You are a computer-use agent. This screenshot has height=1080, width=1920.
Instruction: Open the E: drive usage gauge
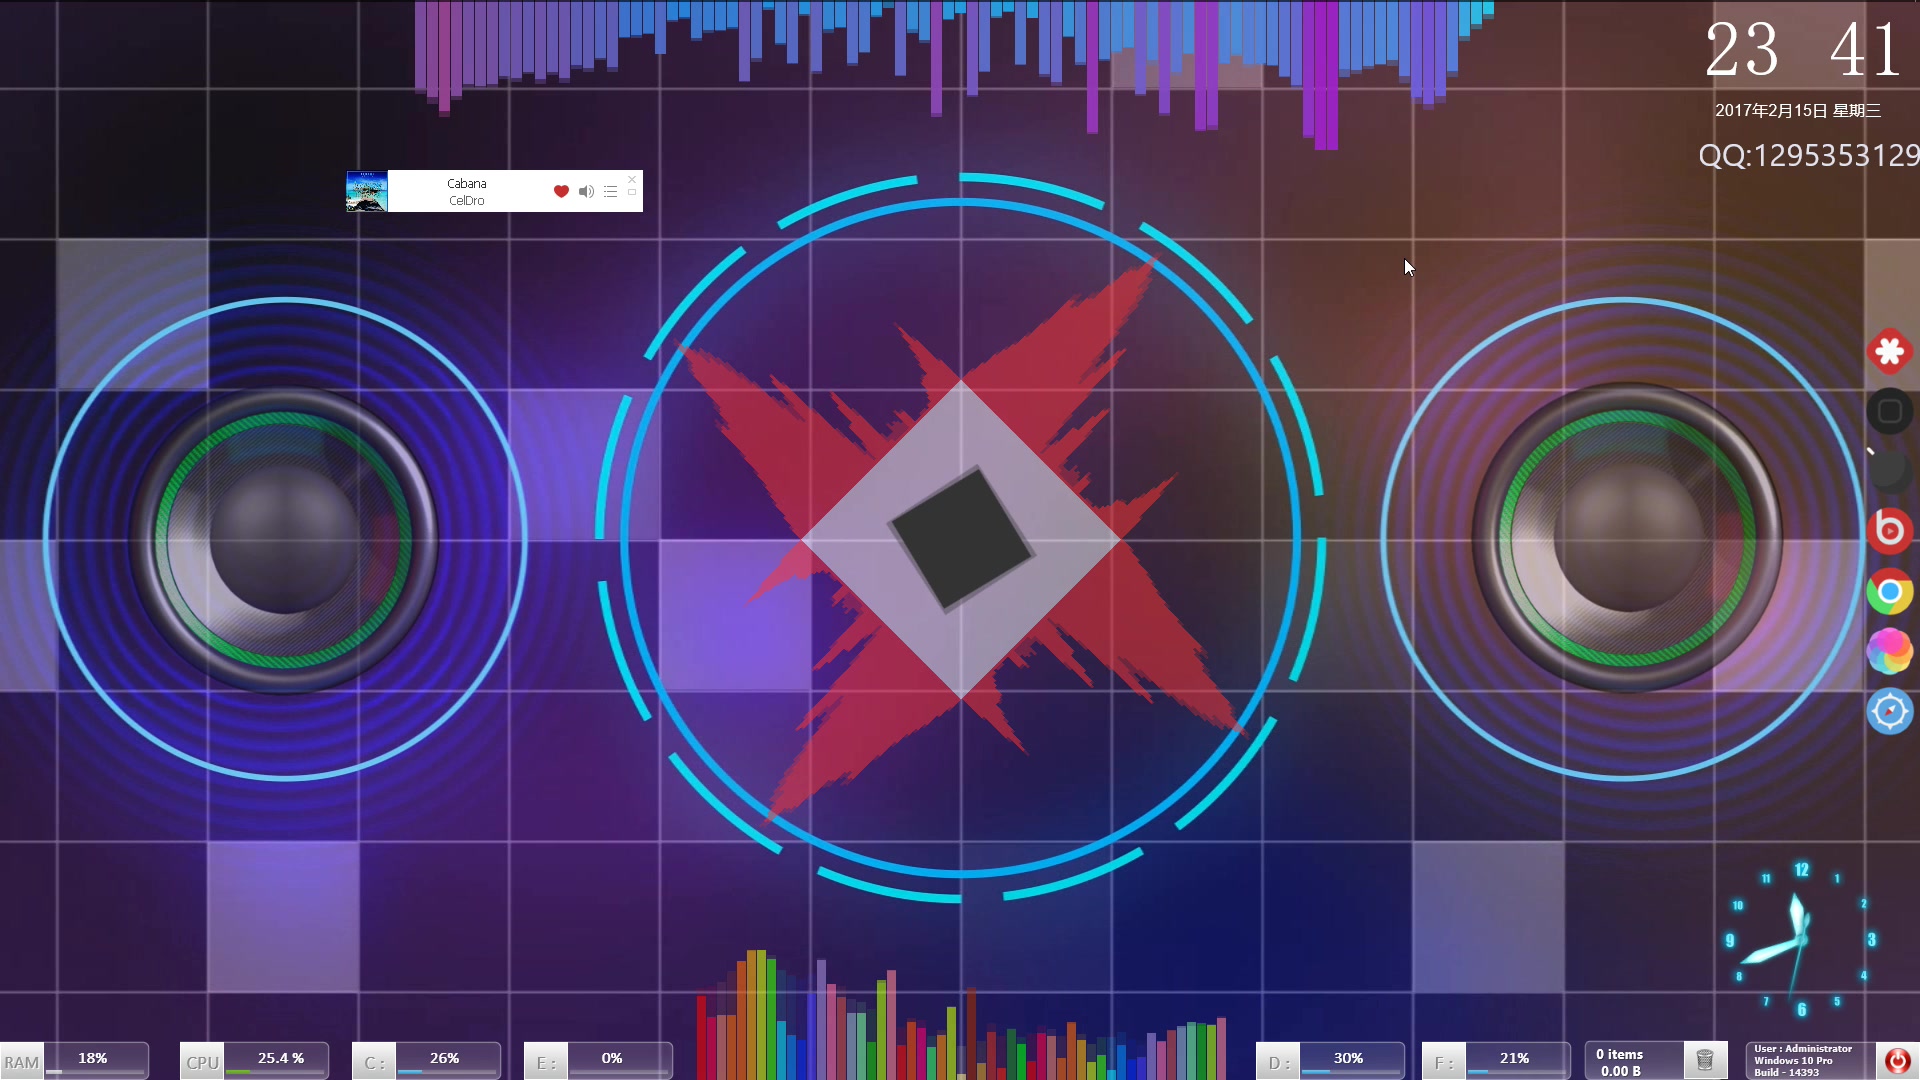(599, 1060)
